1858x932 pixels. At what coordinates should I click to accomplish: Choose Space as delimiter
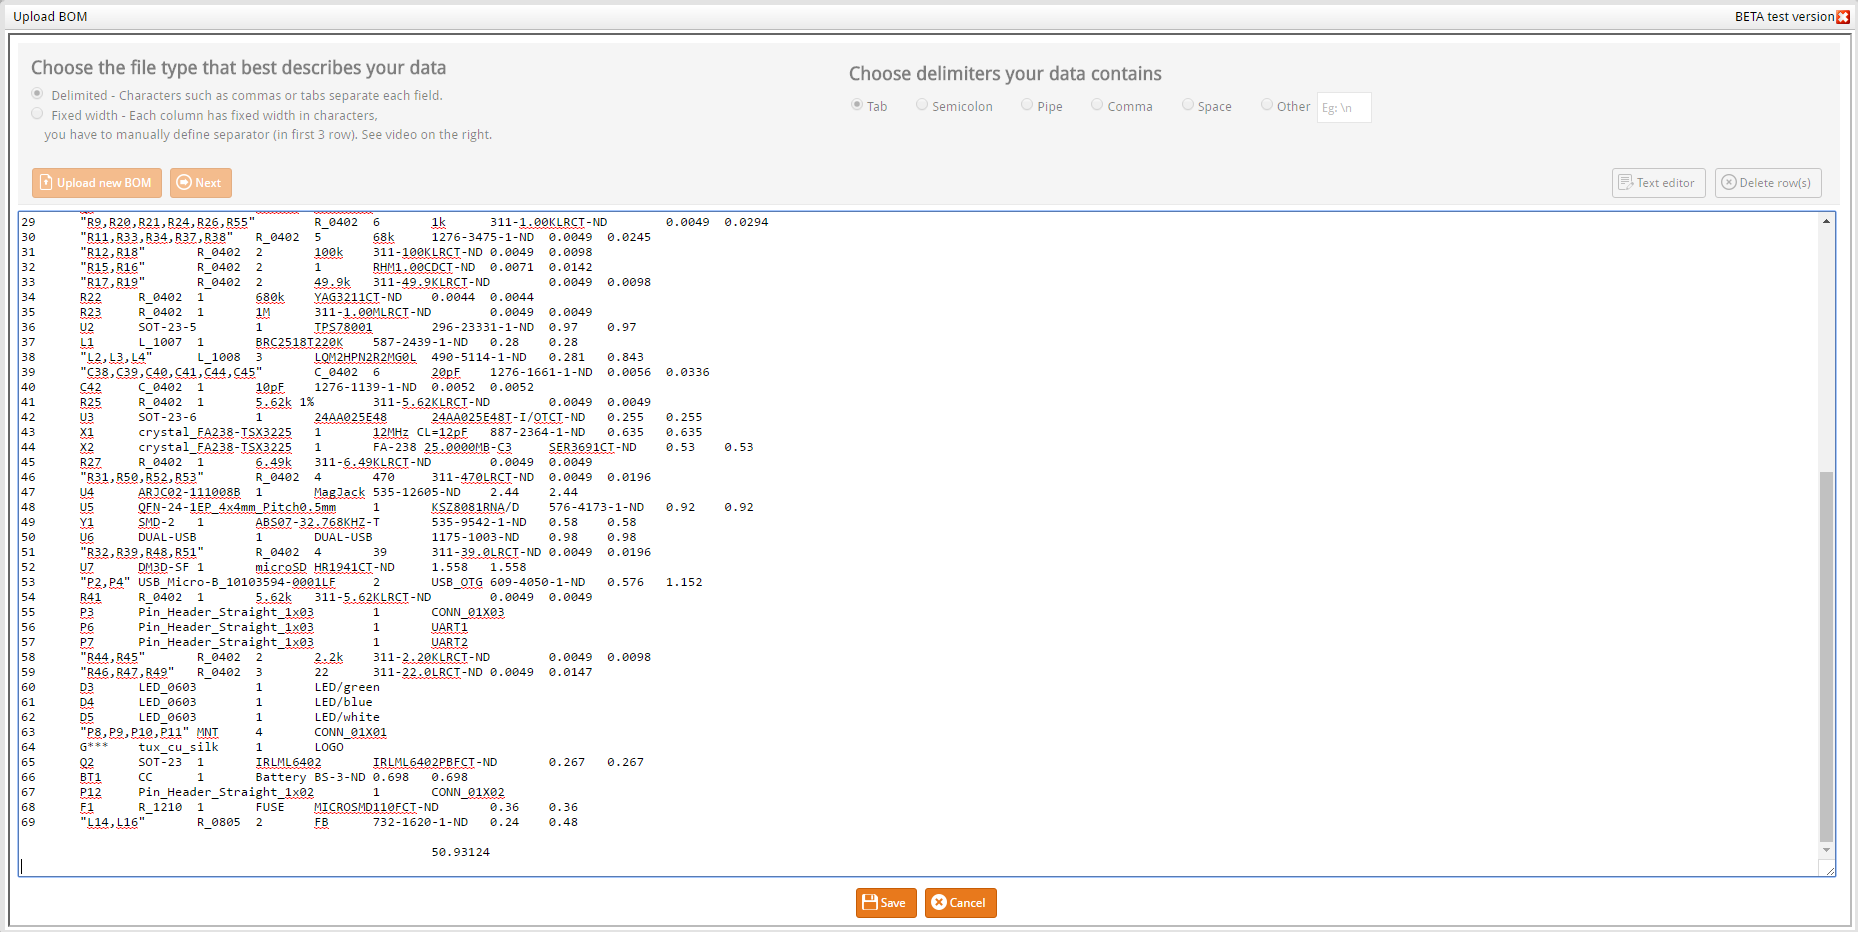pos(1188,105)
